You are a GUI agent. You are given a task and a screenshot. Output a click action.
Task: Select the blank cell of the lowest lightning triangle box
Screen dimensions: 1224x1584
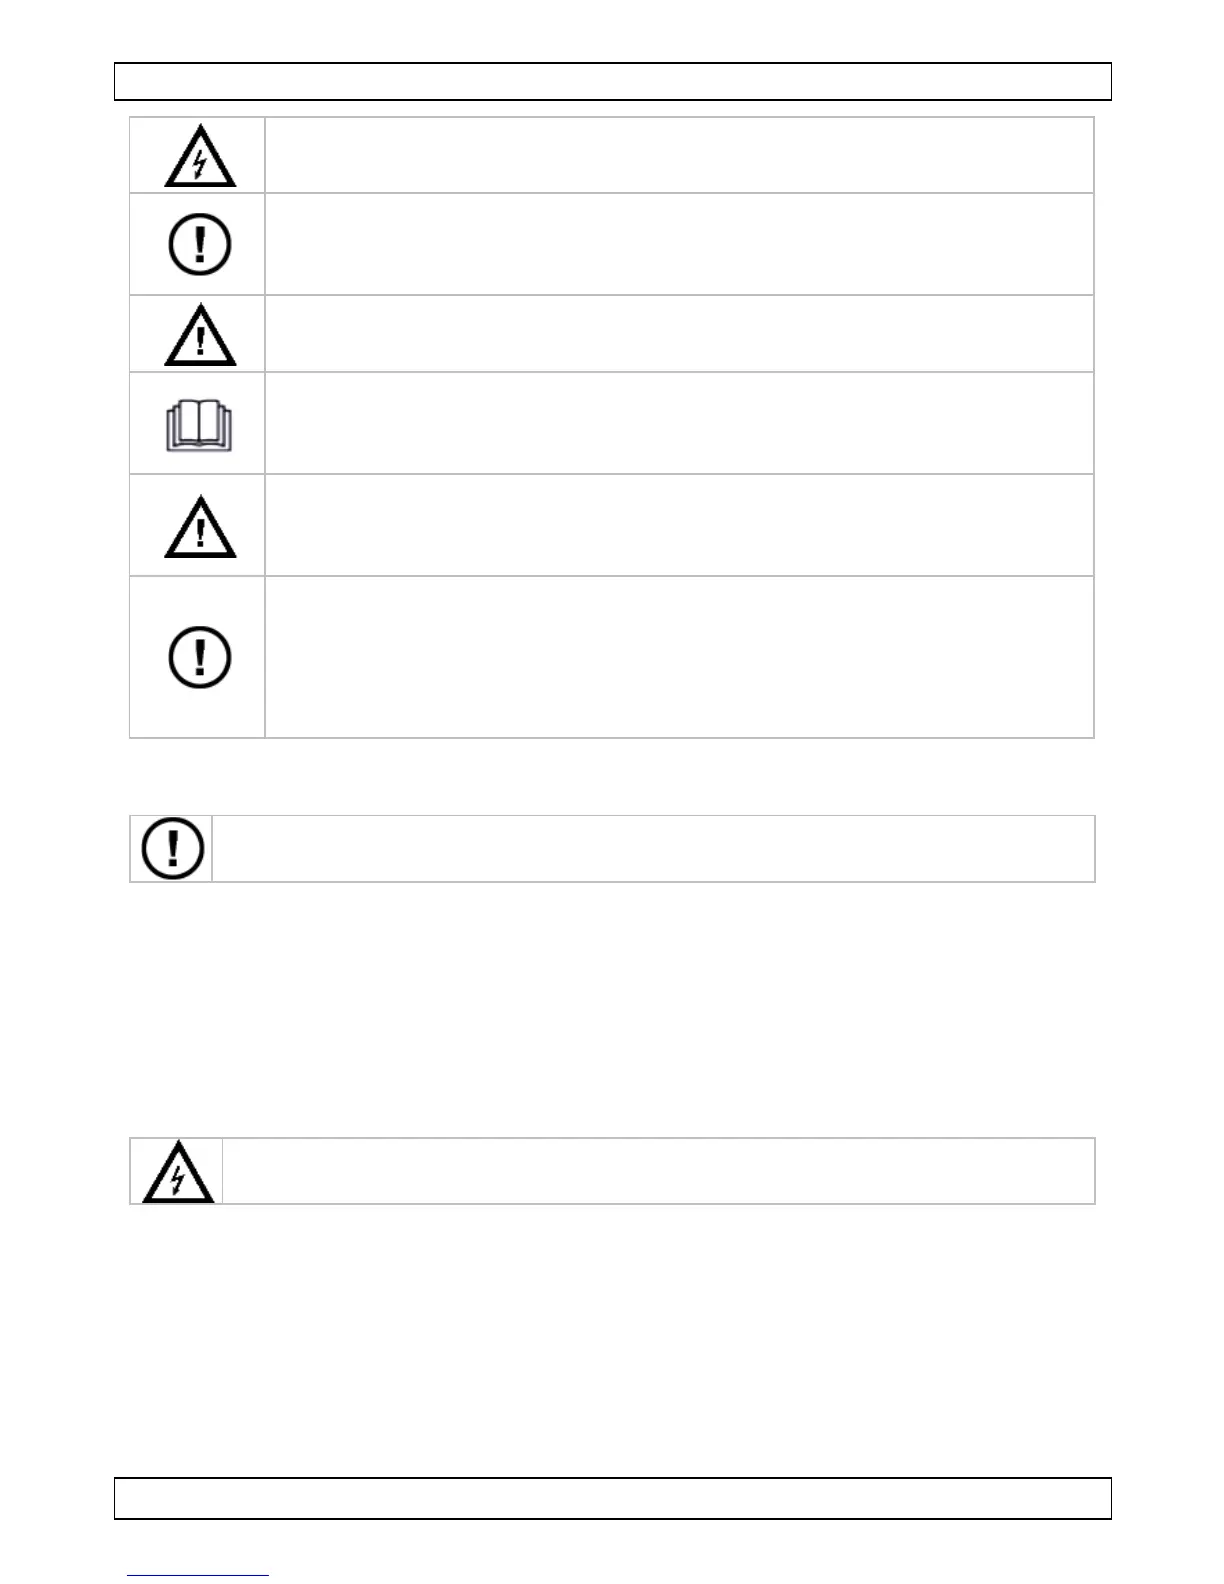point(659,1171)
